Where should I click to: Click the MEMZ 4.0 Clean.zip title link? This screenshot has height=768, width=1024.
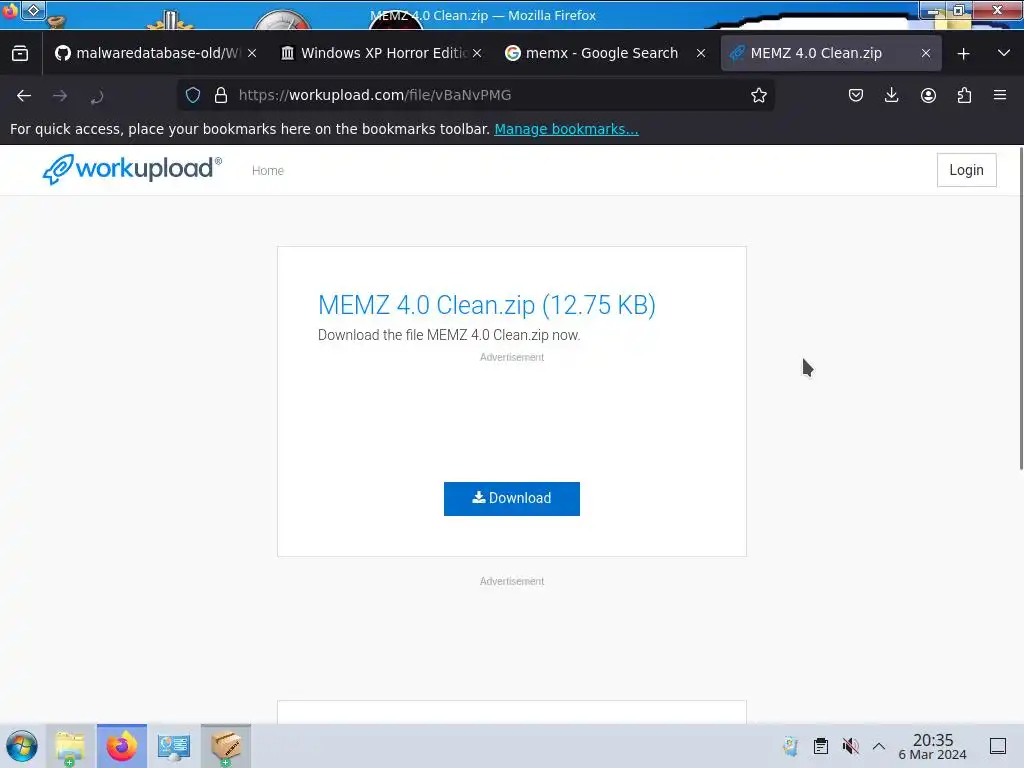(487, 305)
